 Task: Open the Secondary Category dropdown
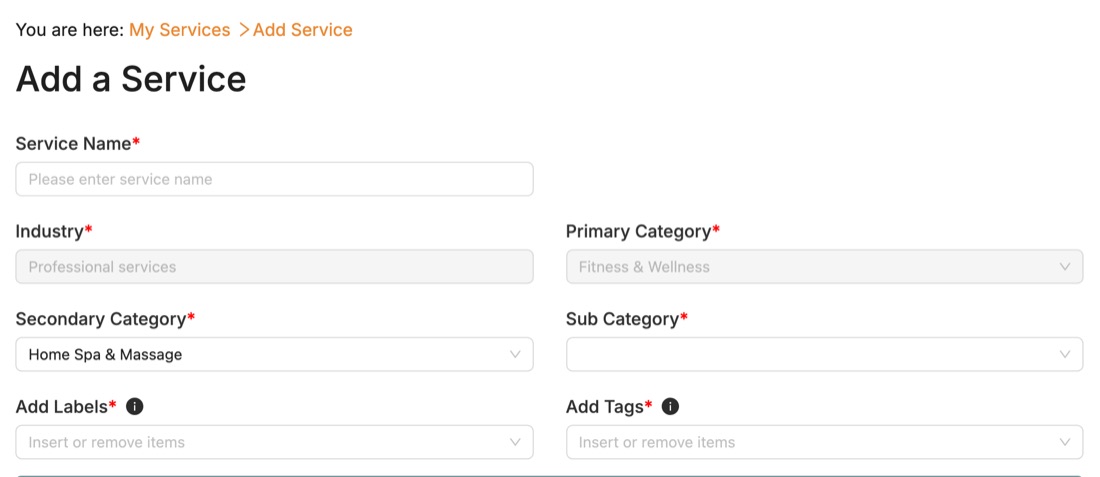coord(274,354)
